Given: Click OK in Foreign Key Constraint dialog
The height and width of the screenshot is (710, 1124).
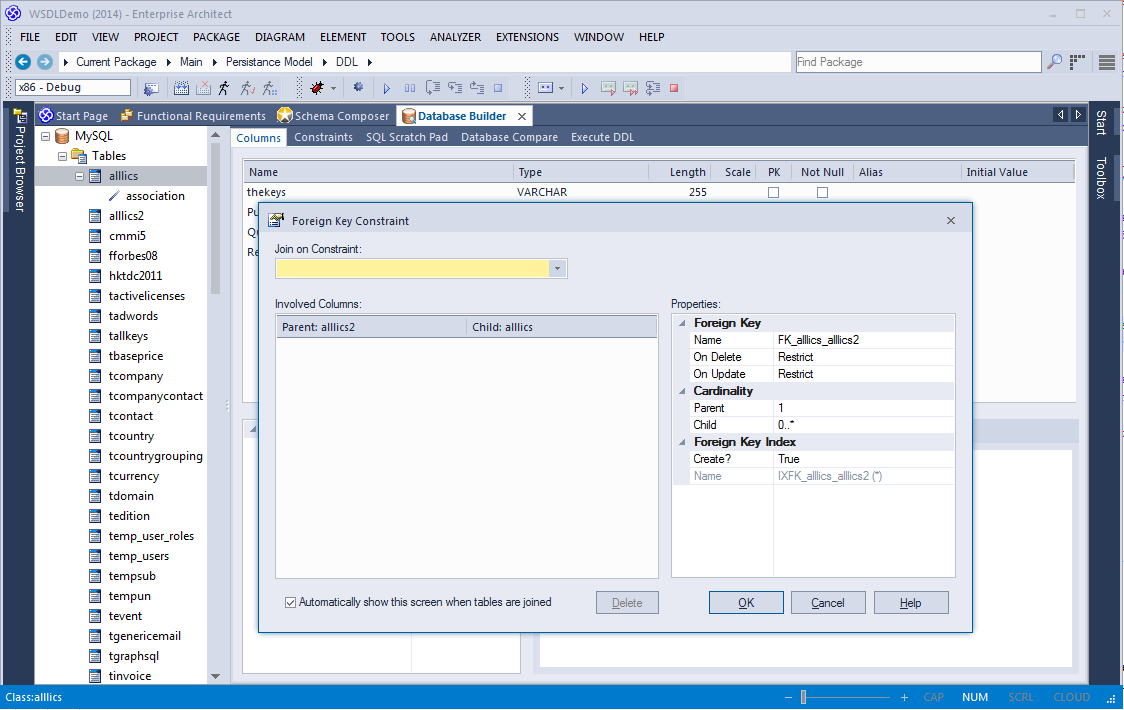Looking at the screenshot, I should (746, 602).
